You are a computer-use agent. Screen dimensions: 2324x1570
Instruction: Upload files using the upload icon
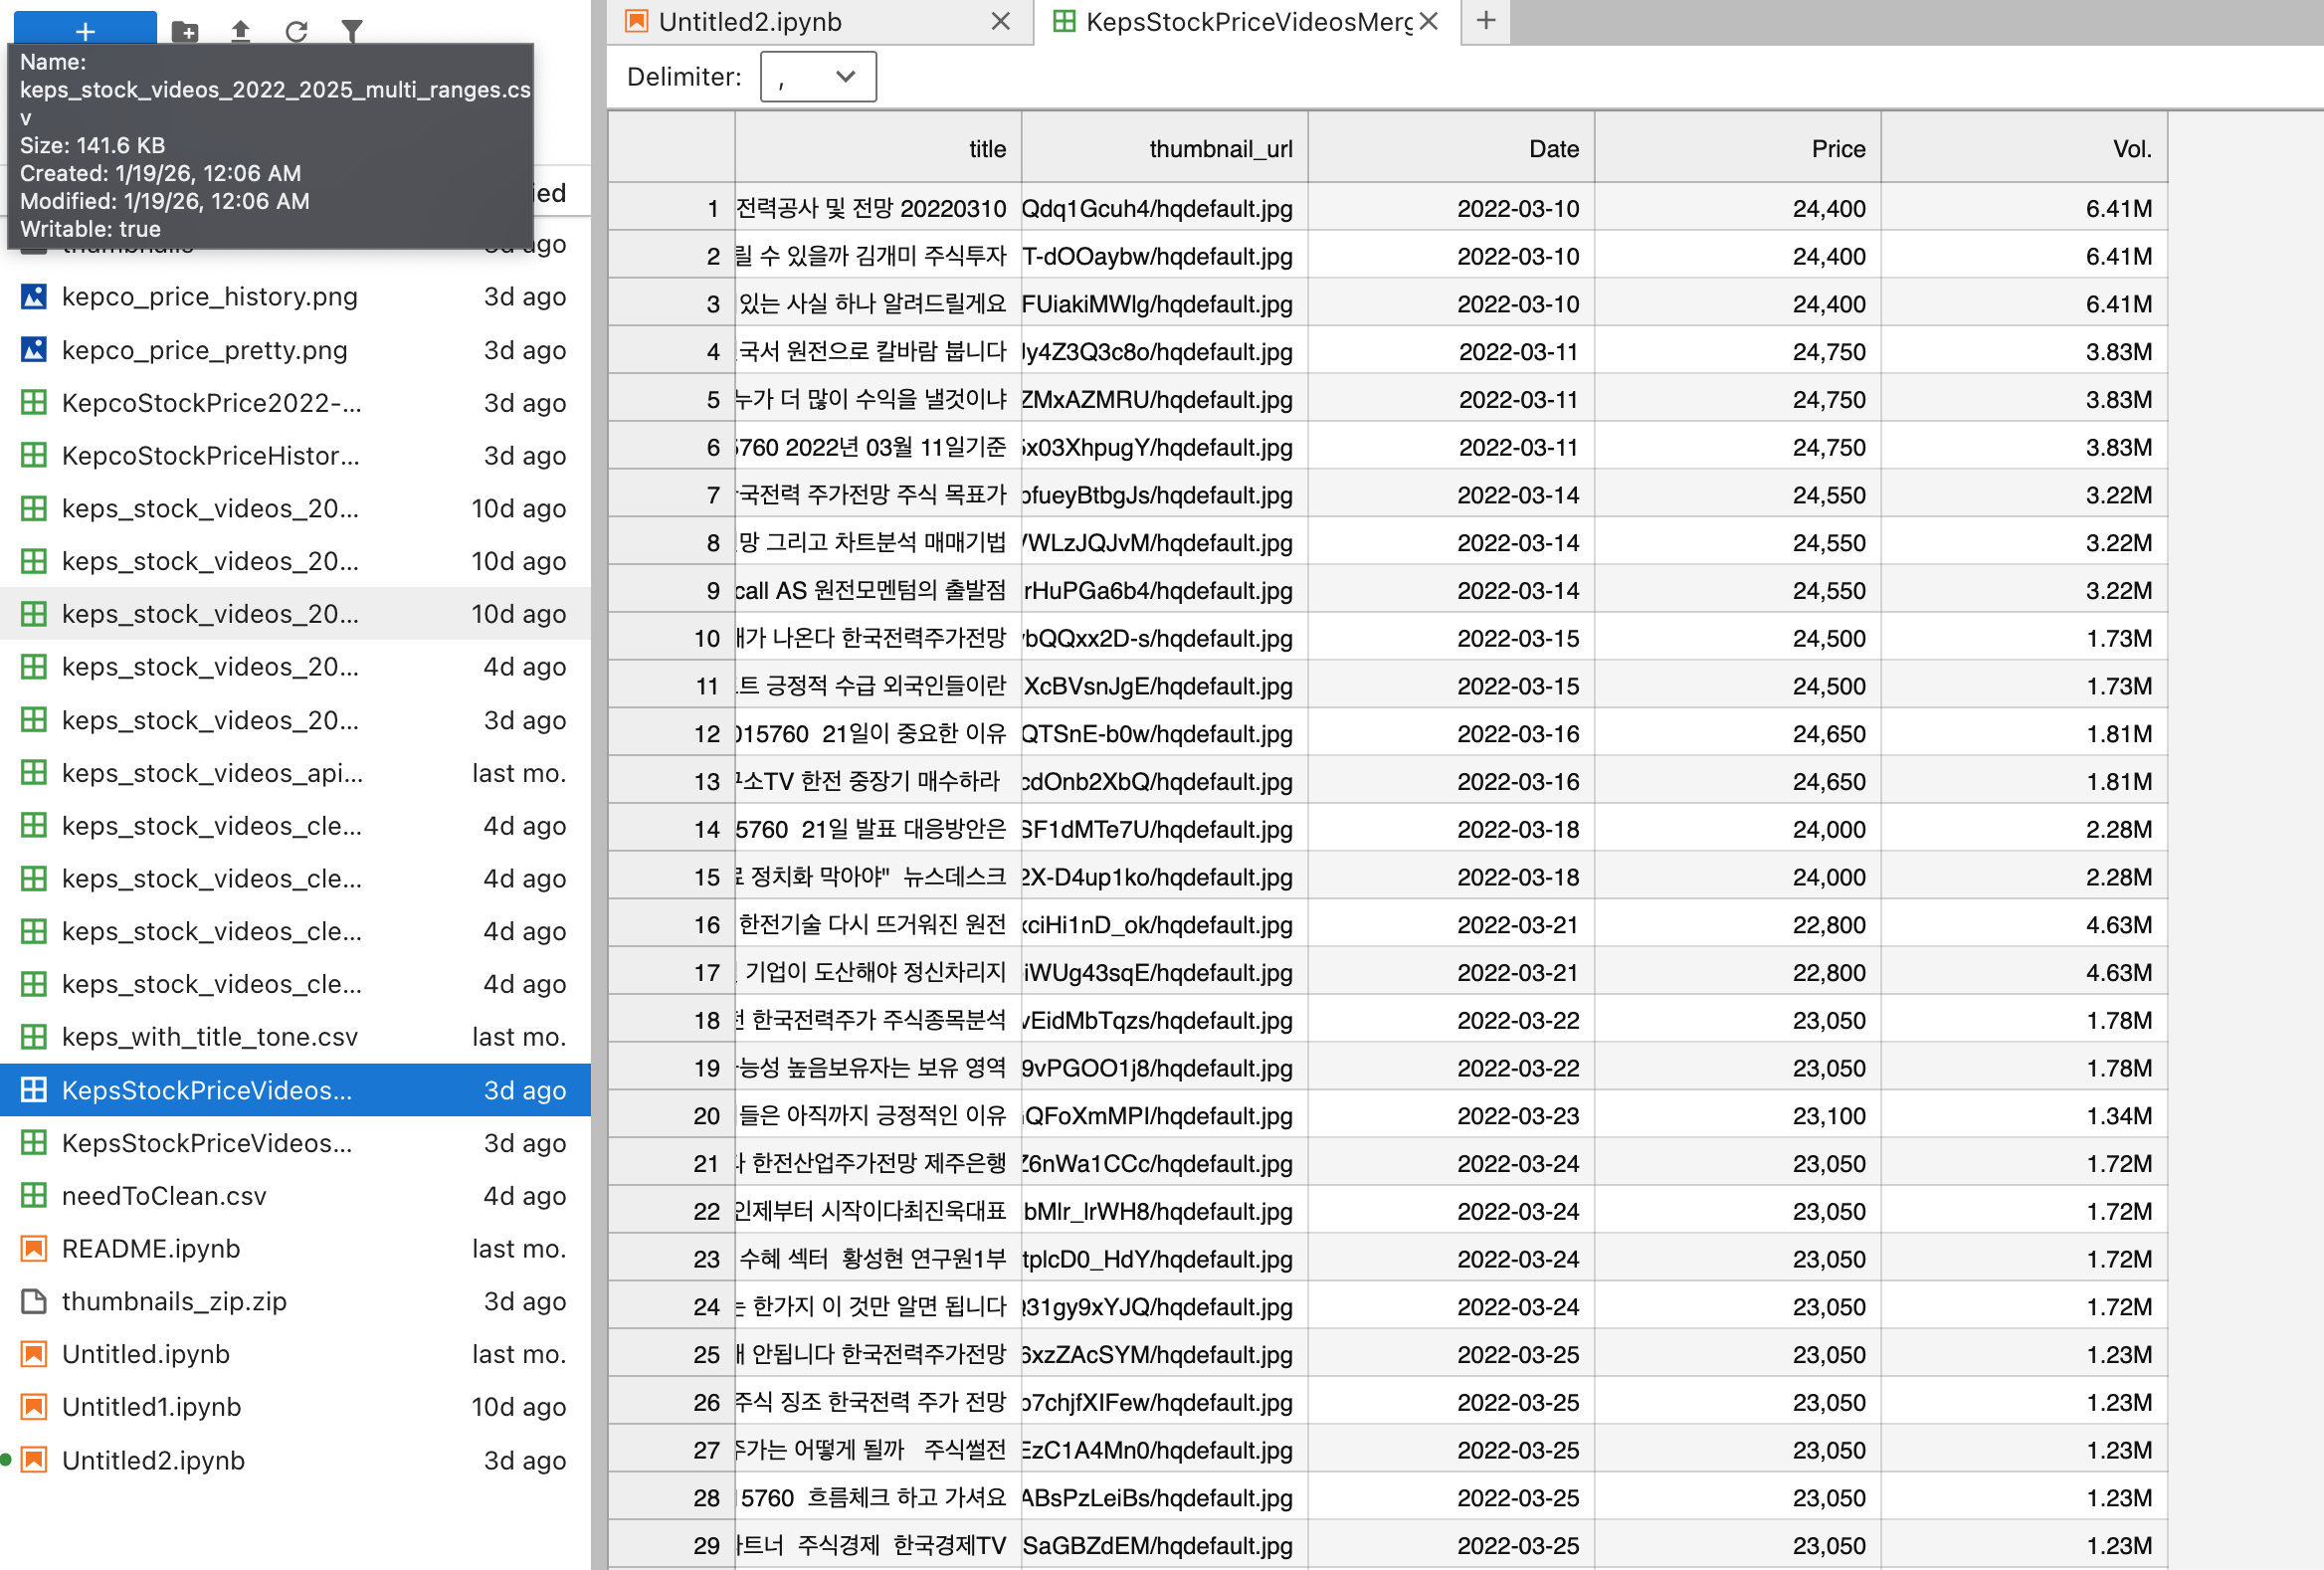click(x=241, y=31)
